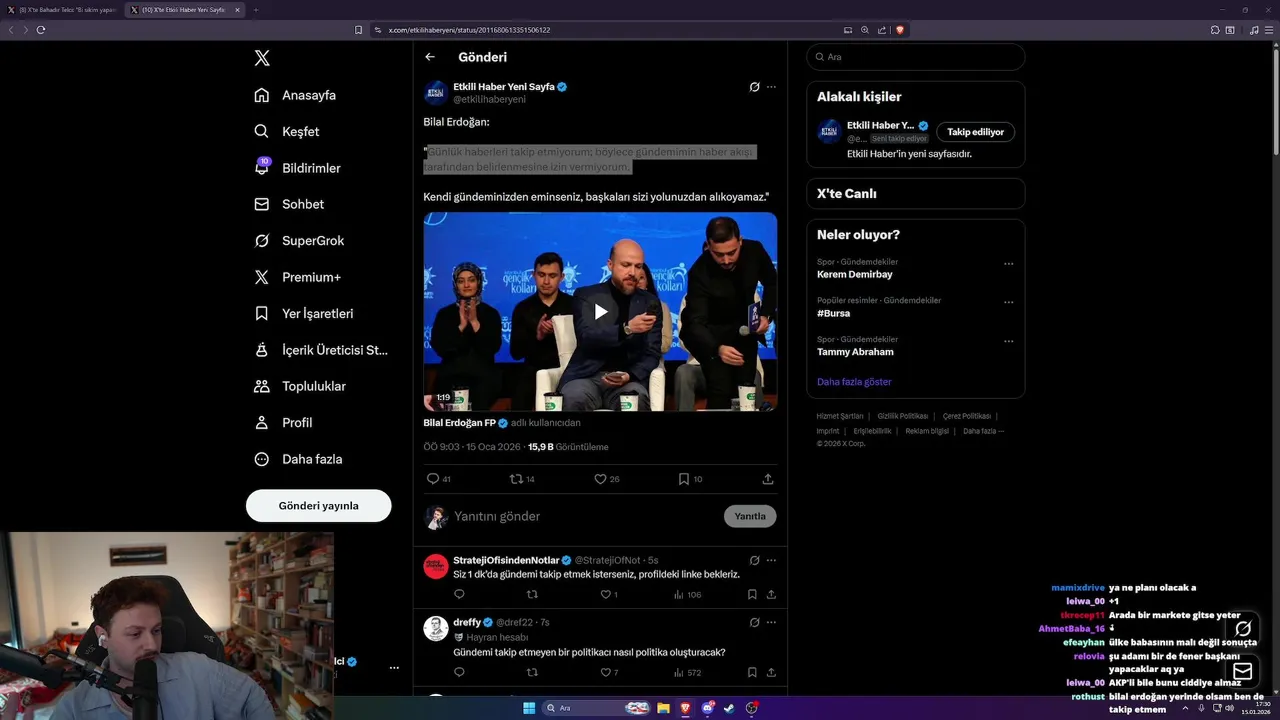The width and height of the screenshot is (1280, 720).
Task: Click the Yanıtla button
Action: [x=750, y=516]
